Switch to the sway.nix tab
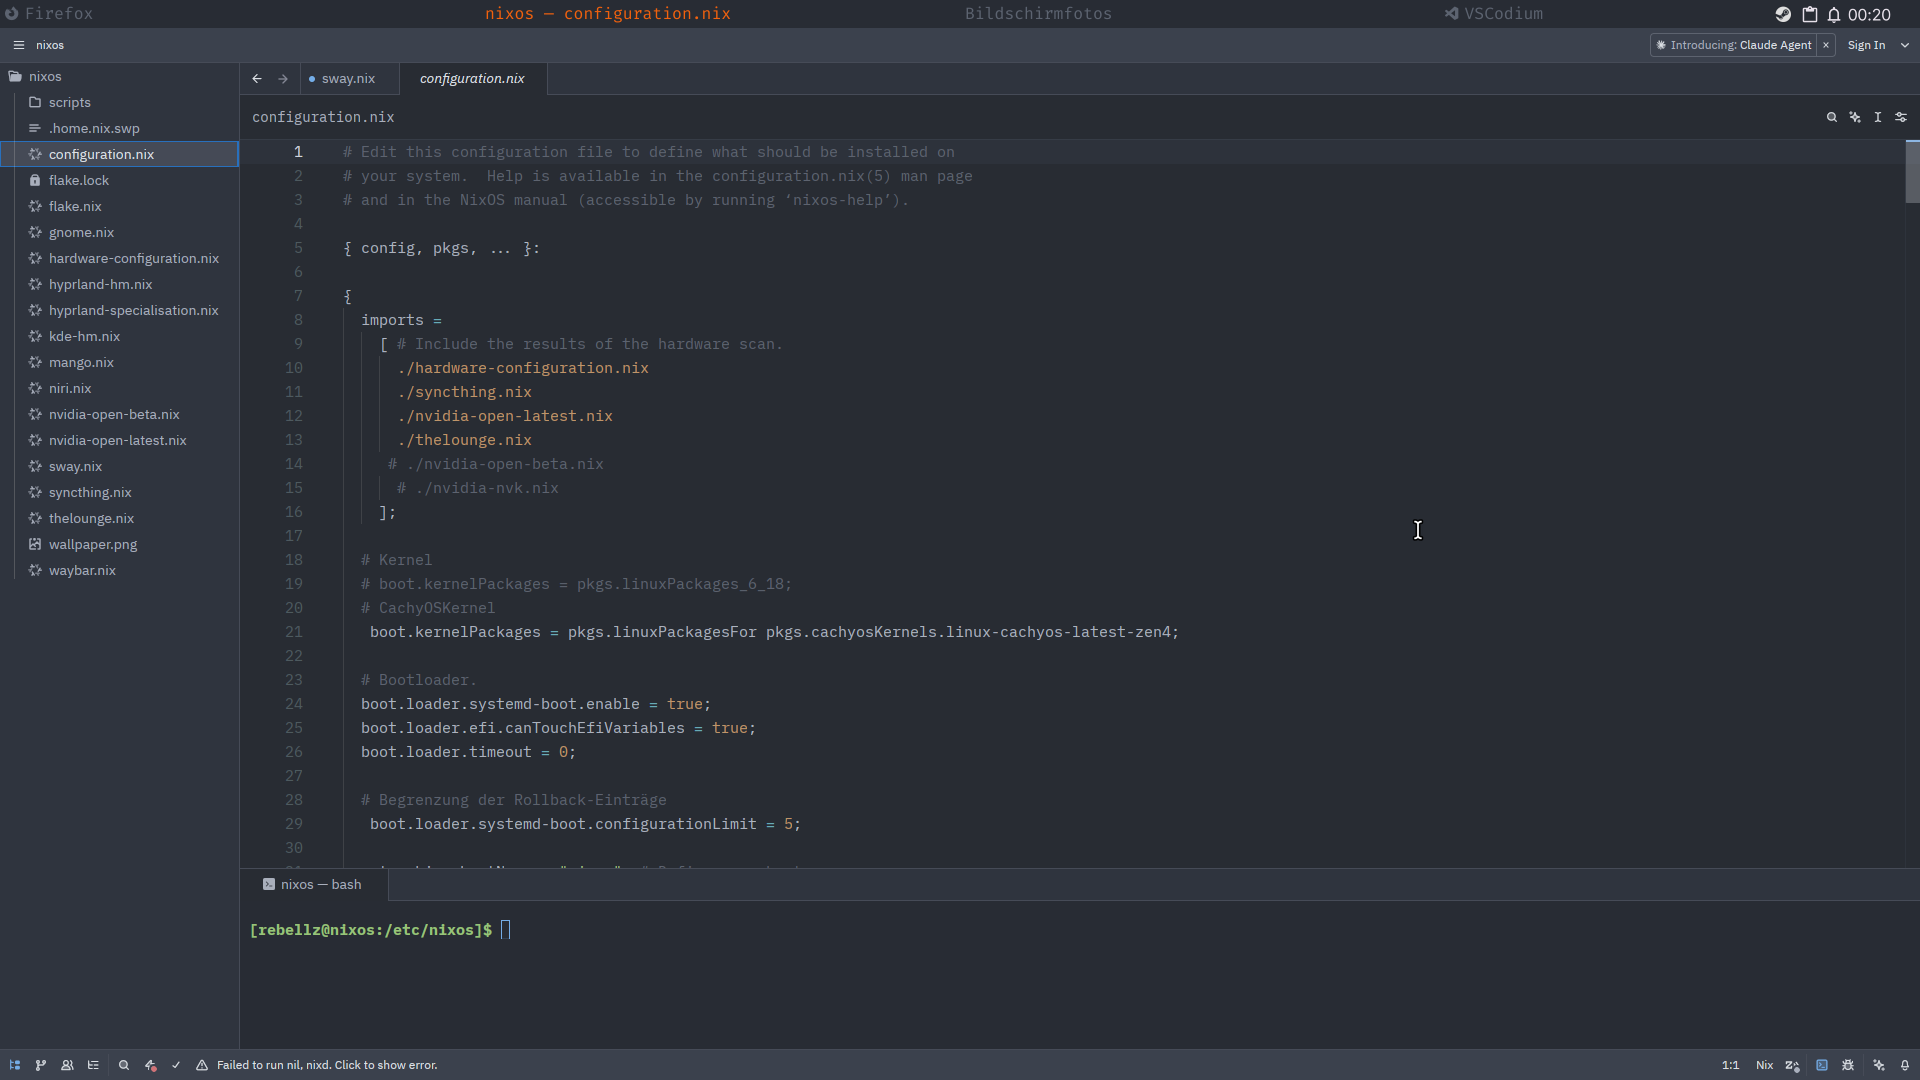 point(348,78)
